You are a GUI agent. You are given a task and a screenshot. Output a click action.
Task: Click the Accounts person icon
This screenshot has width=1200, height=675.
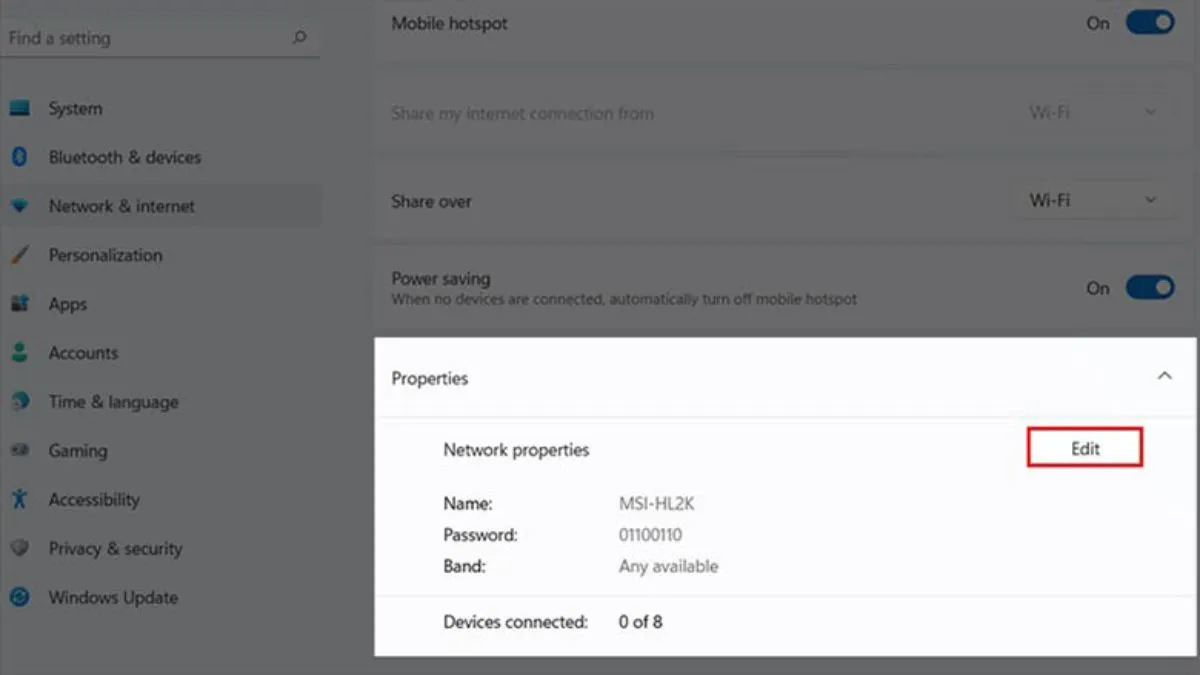point(19,353)
